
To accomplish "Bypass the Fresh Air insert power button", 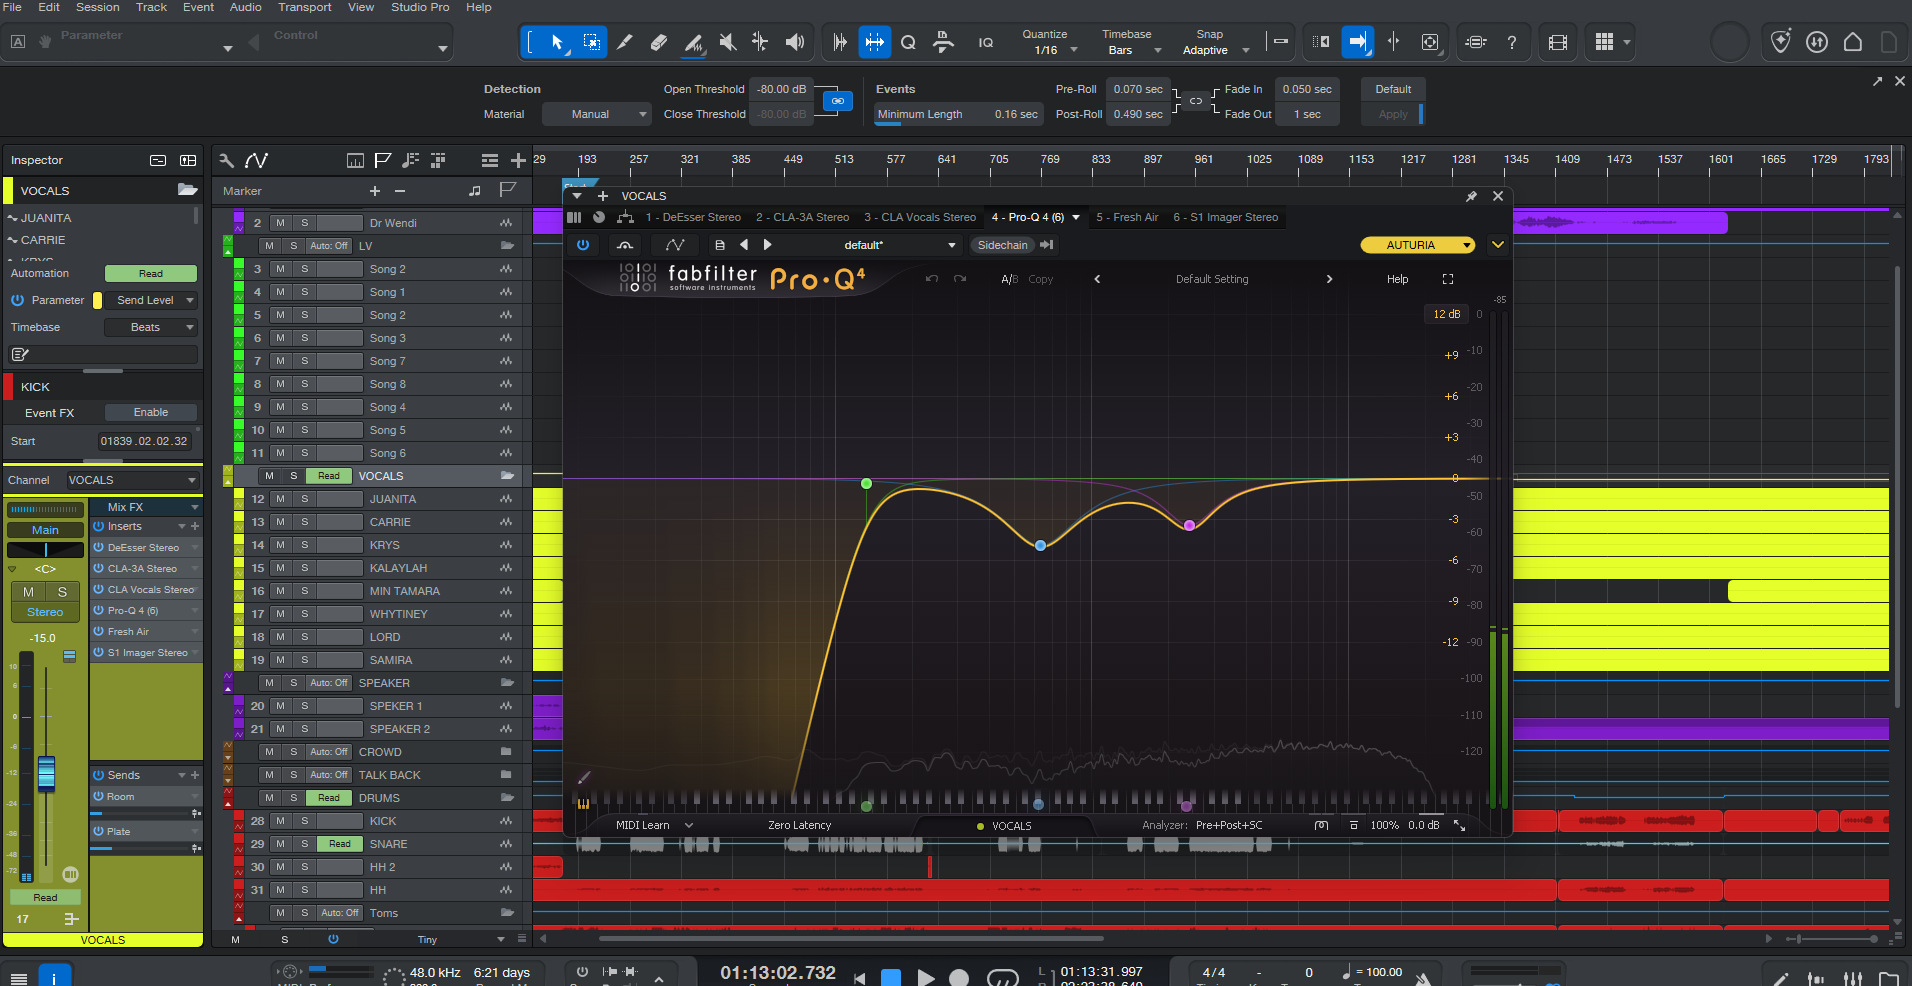I will pos(99,631).
